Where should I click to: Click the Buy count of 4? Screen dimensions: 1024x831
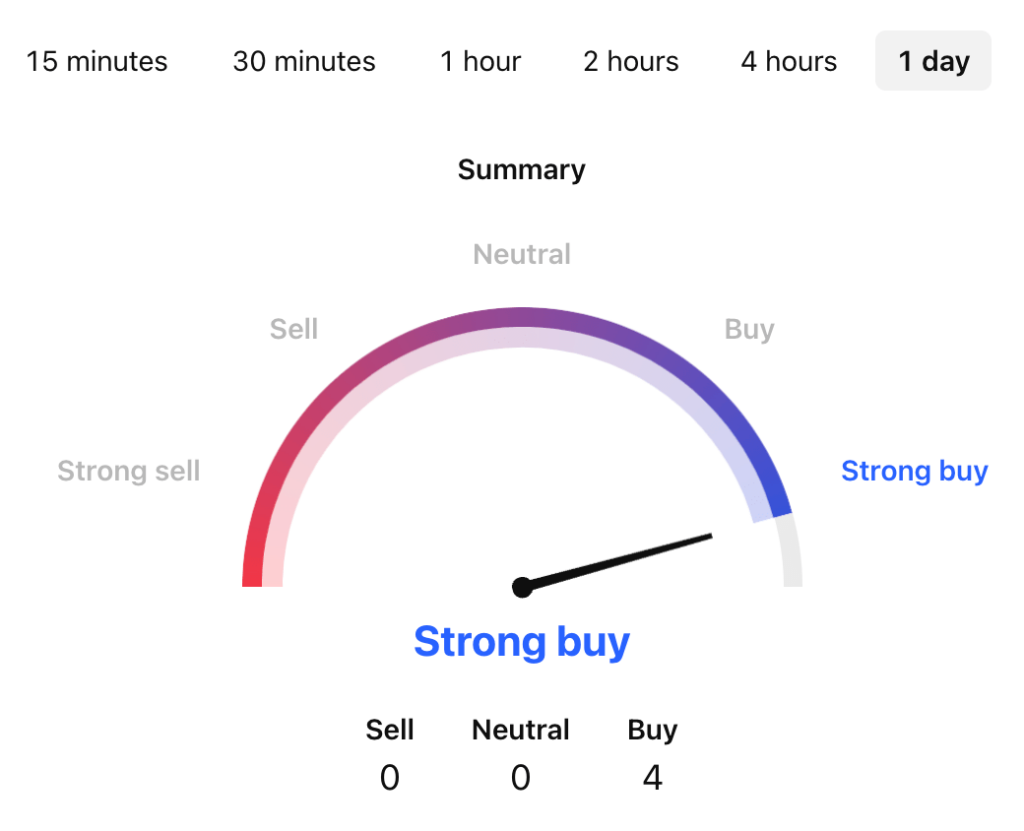pos(652,777)
